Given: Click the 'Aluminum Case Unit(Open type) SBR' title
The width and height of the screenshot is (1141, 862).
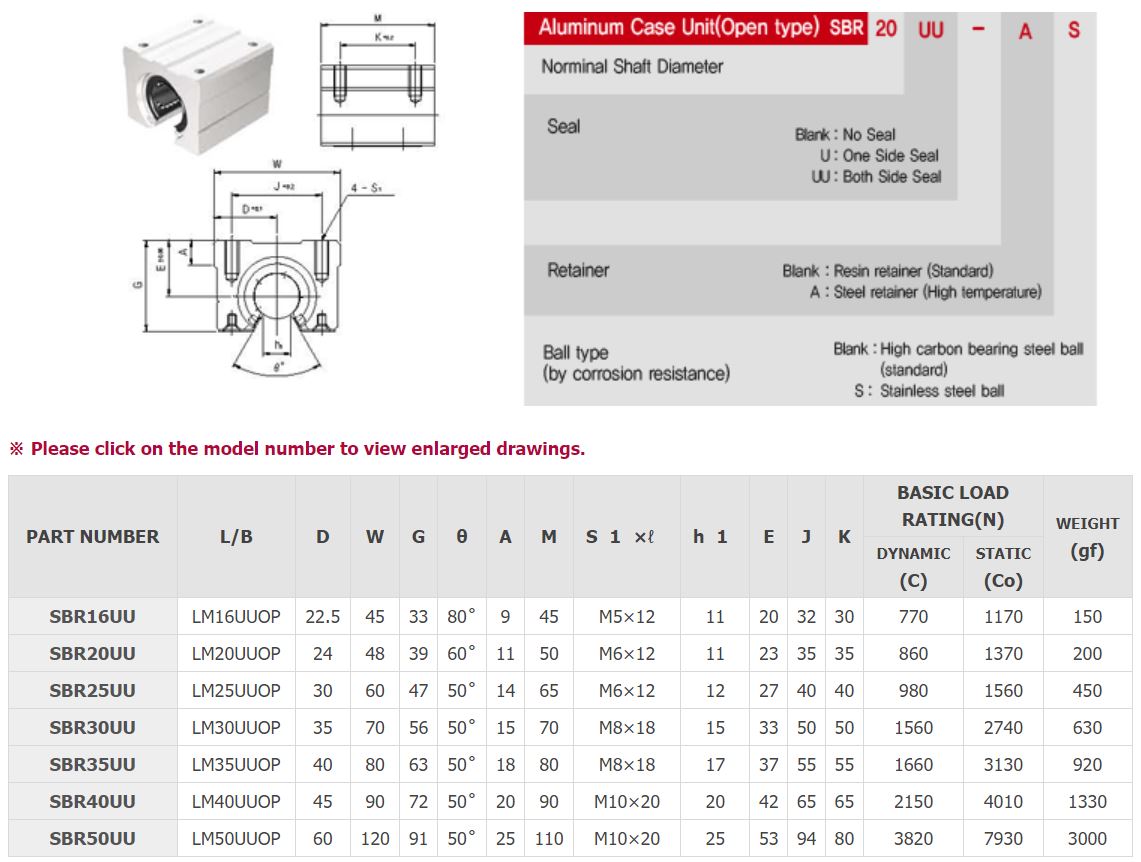Looking at the screenshot, I should [x=701, y=28].
